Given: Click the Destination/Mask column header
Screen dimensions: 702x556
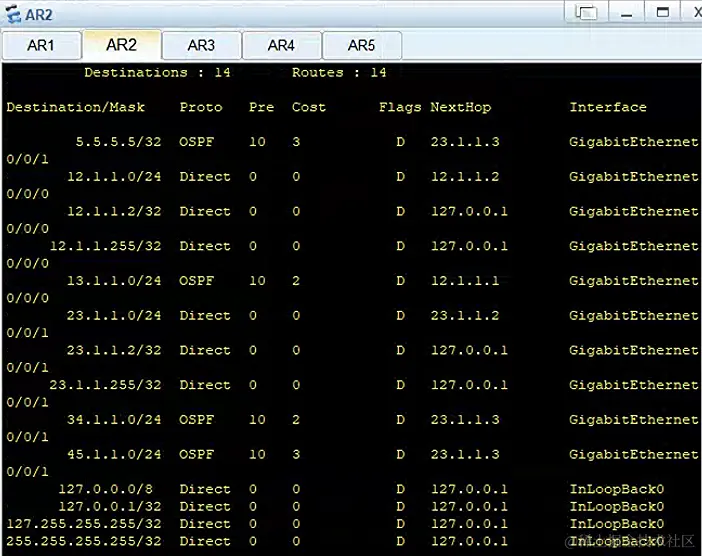Looking at the screenshot, I should point(76,107).
